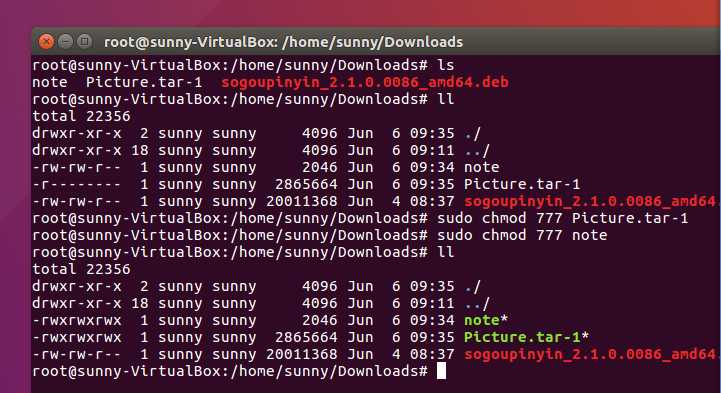Click the command 'sudo chmod 777 note'

pos(522,235)
